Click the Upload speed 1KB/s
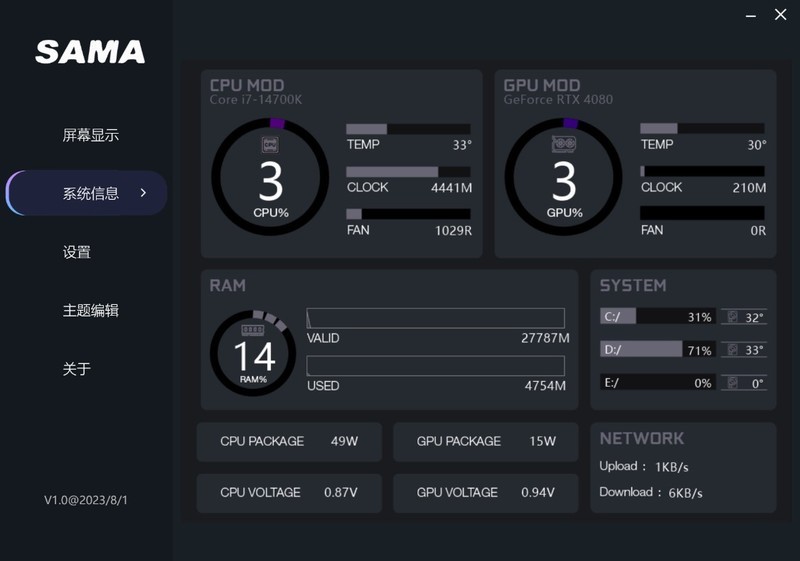This screenshot has width=800, height=561. [x=672, y=467]
